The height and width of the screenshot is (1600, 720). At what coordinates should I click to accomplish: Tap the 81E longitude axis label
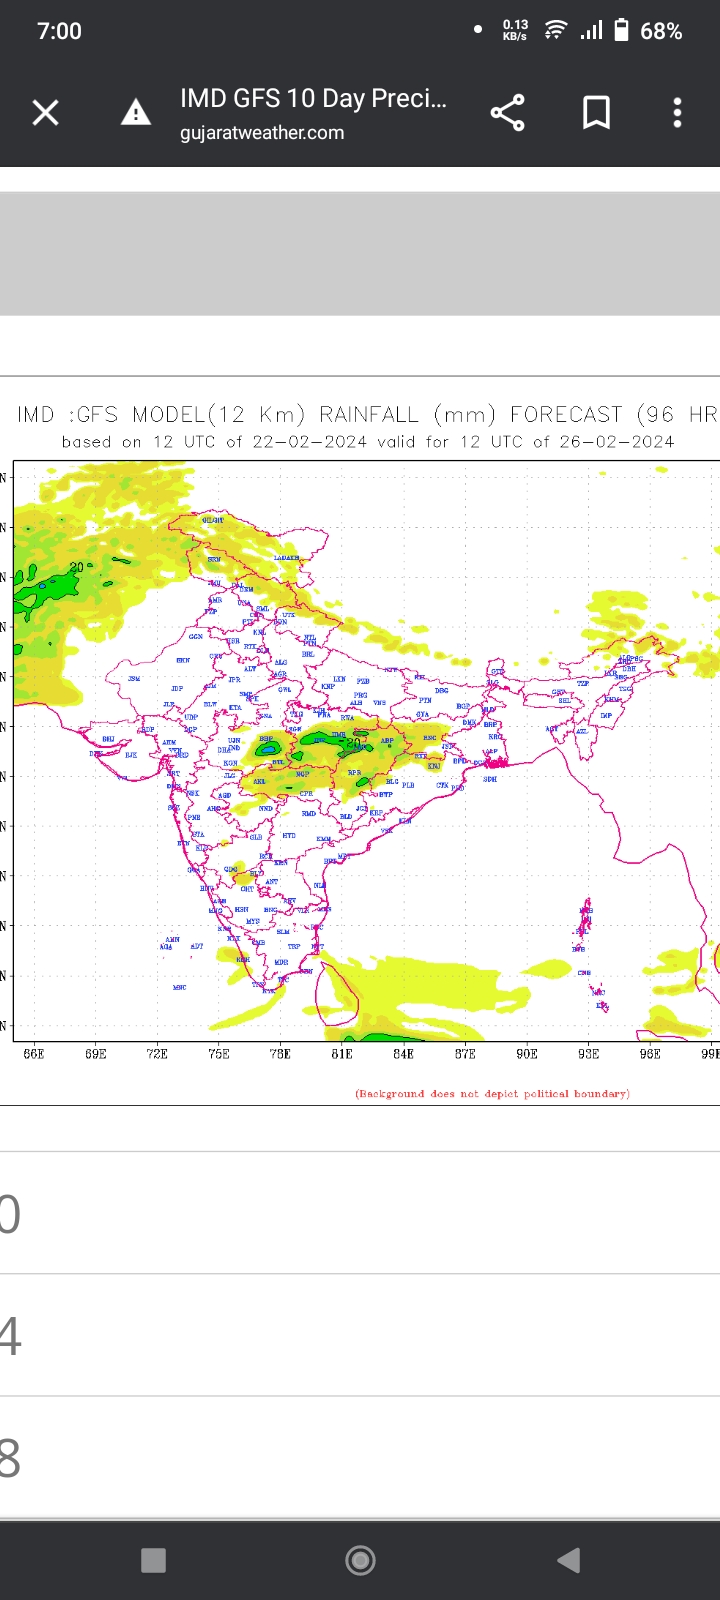pyautogui.click(x=342, y=1053)
